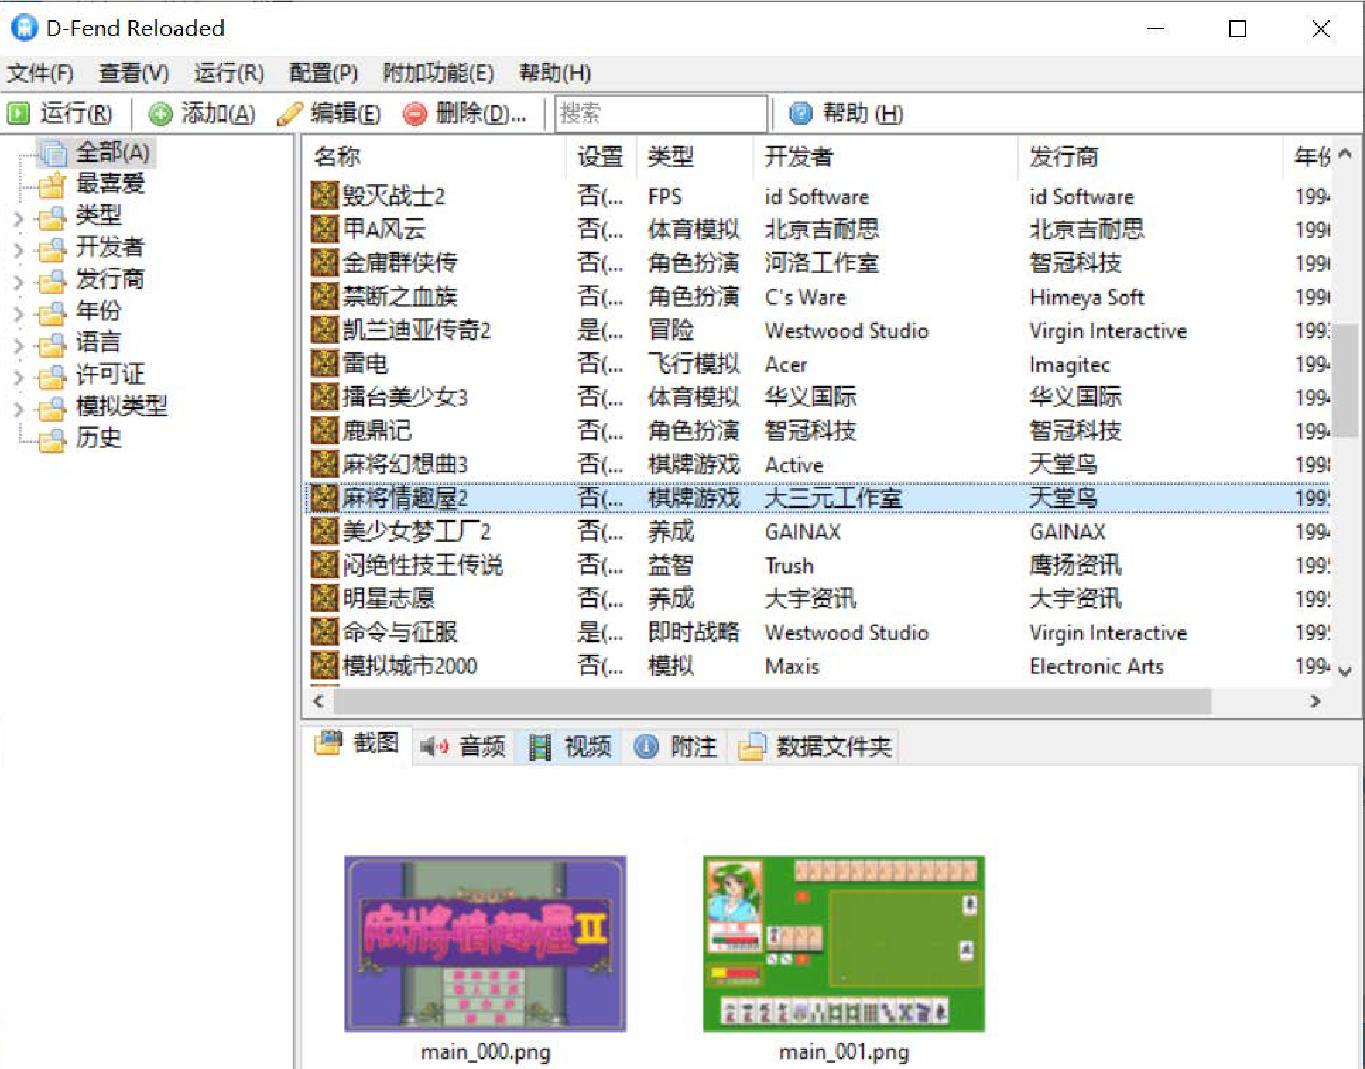Open the main_000.png screenshot thumbnail
This screenshot has width=1365, height=1069.
click(485, 944)
